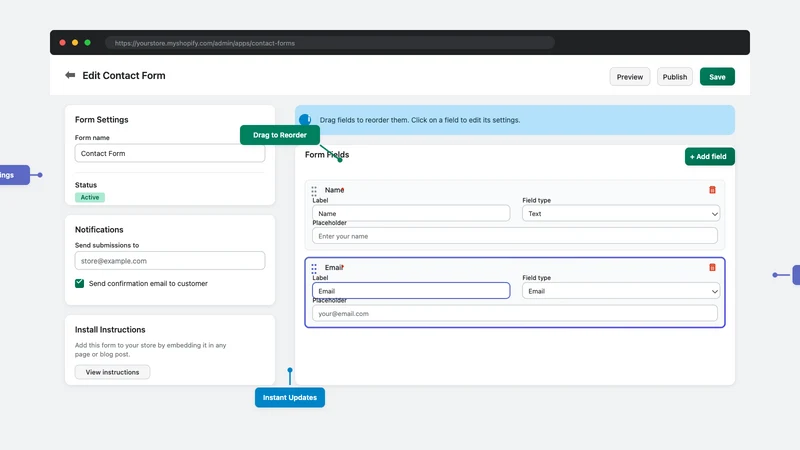Image resolution: width=800 pixels, height=450 pixels.
Task: Click the Publish button
Action: pyautogui.click(x=674, y=77)
